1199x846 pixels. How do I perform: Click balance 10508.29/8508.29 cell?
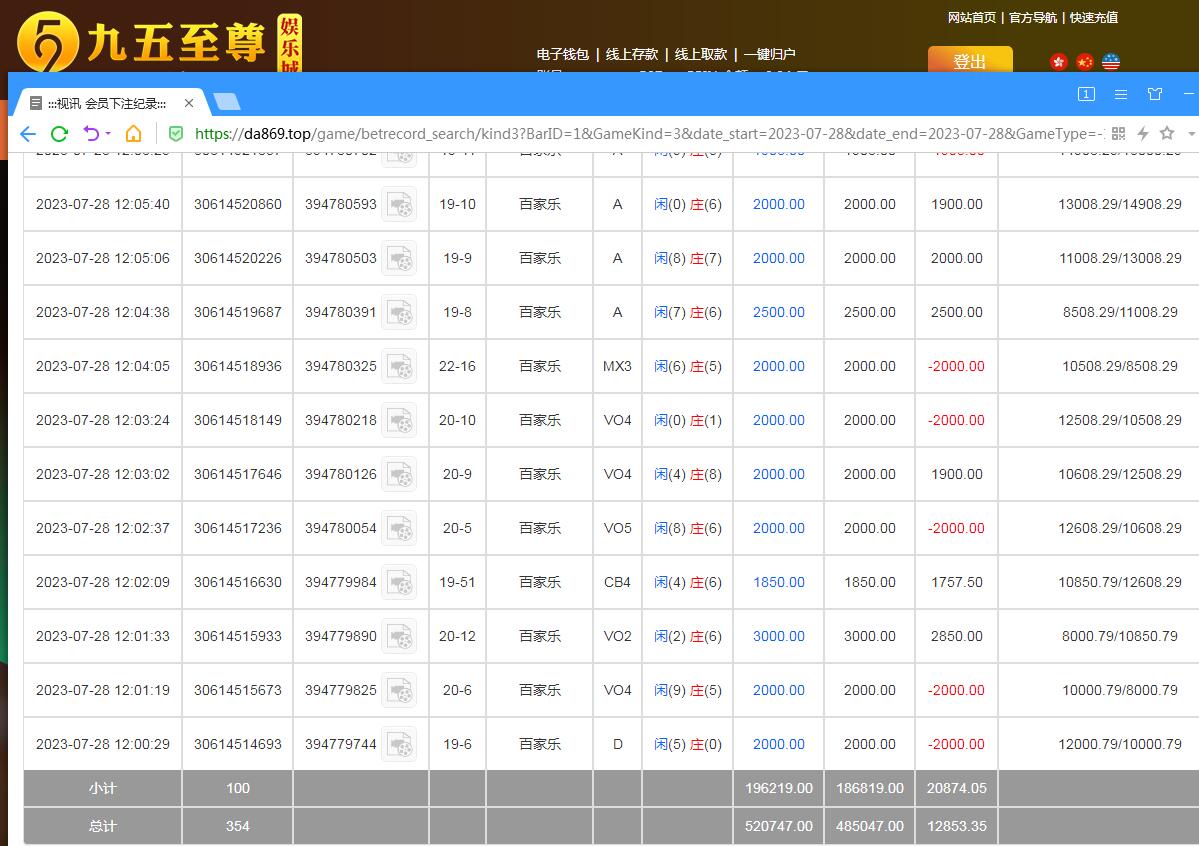(x=1119, y=366)
